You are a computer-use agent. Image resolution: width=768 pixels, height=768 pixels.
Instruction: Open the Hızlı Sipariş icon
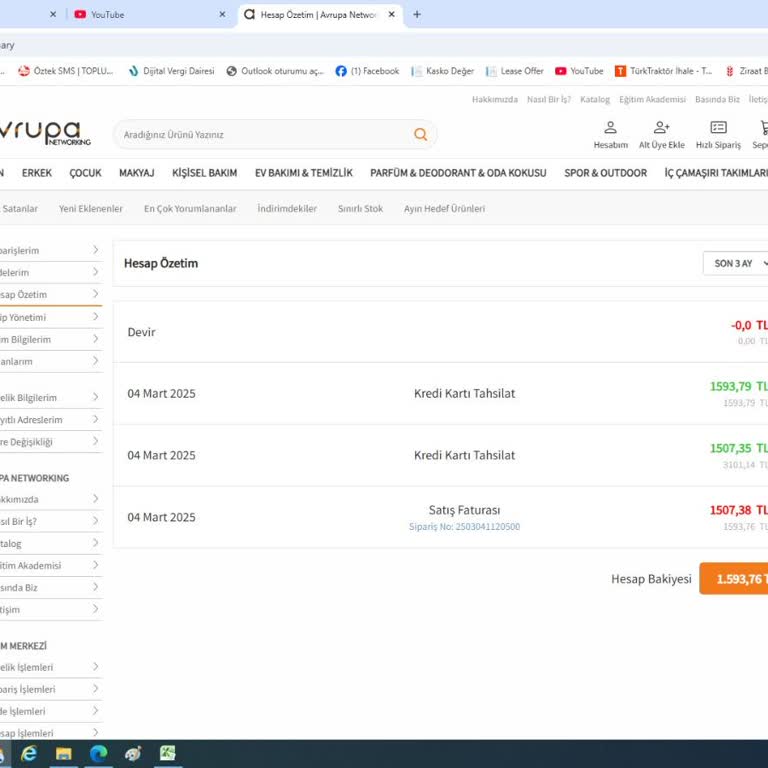(718, 135)
